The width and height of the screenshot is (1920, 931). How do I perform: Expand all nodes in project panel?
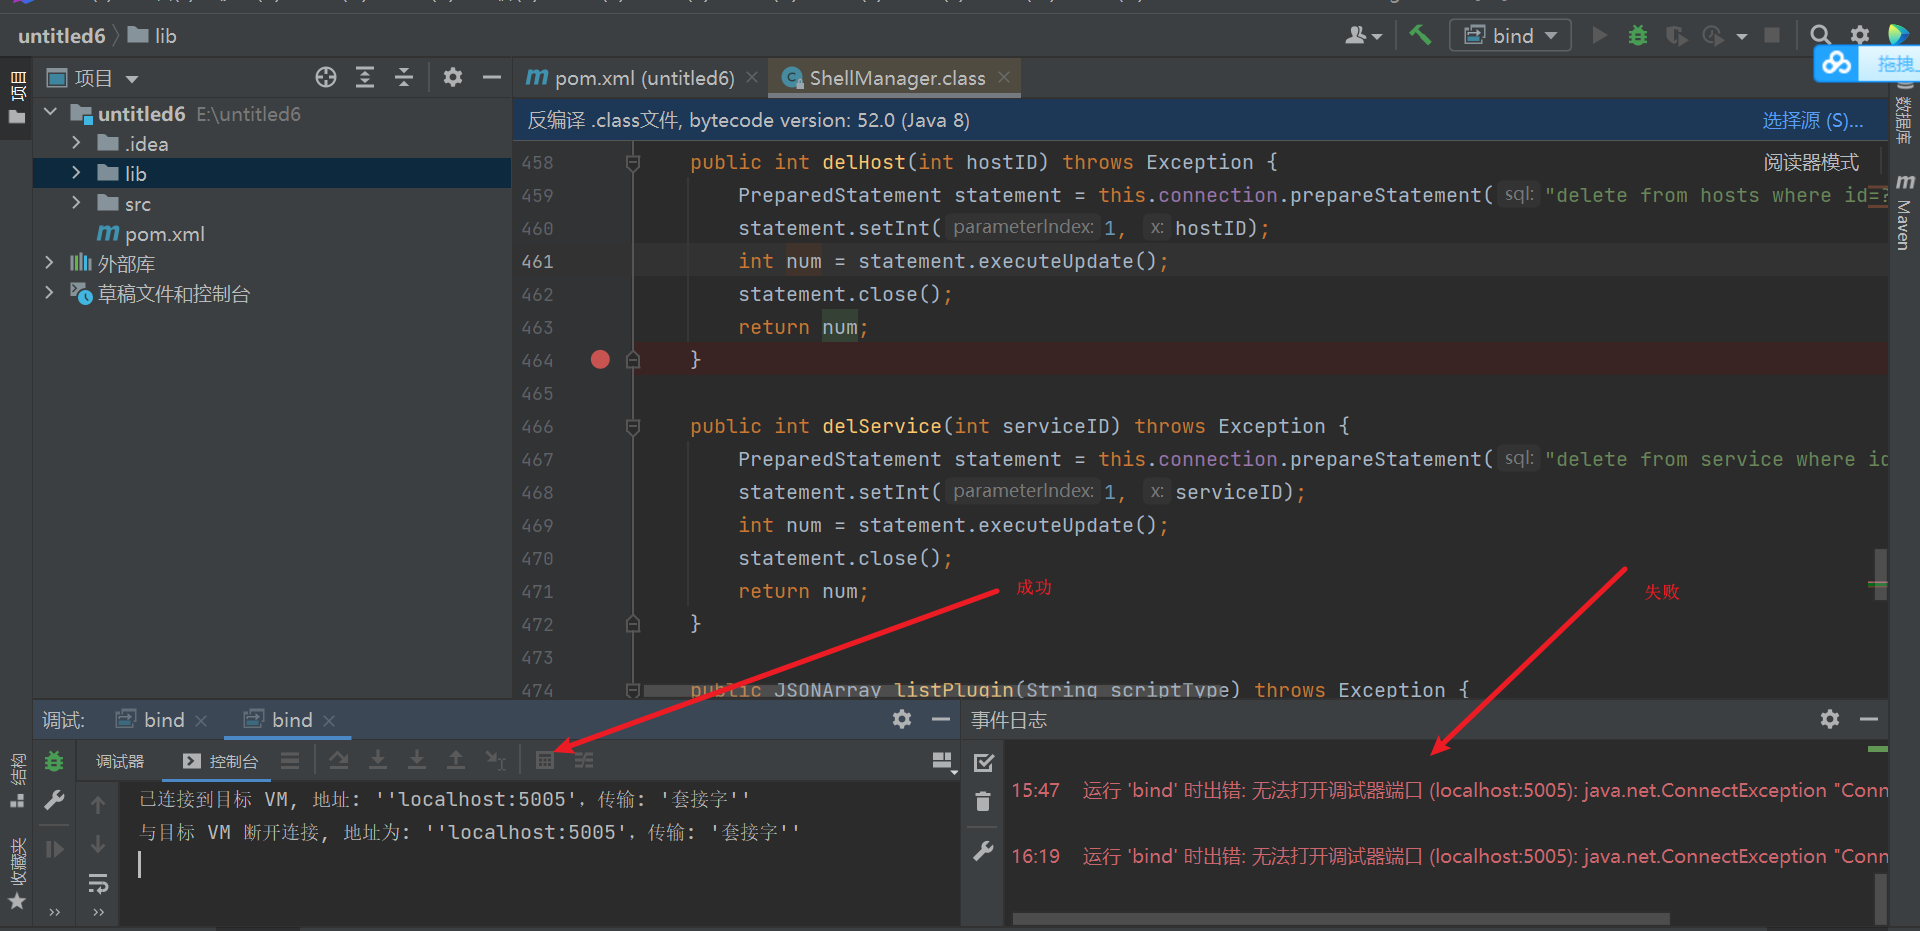click(365, 78)
